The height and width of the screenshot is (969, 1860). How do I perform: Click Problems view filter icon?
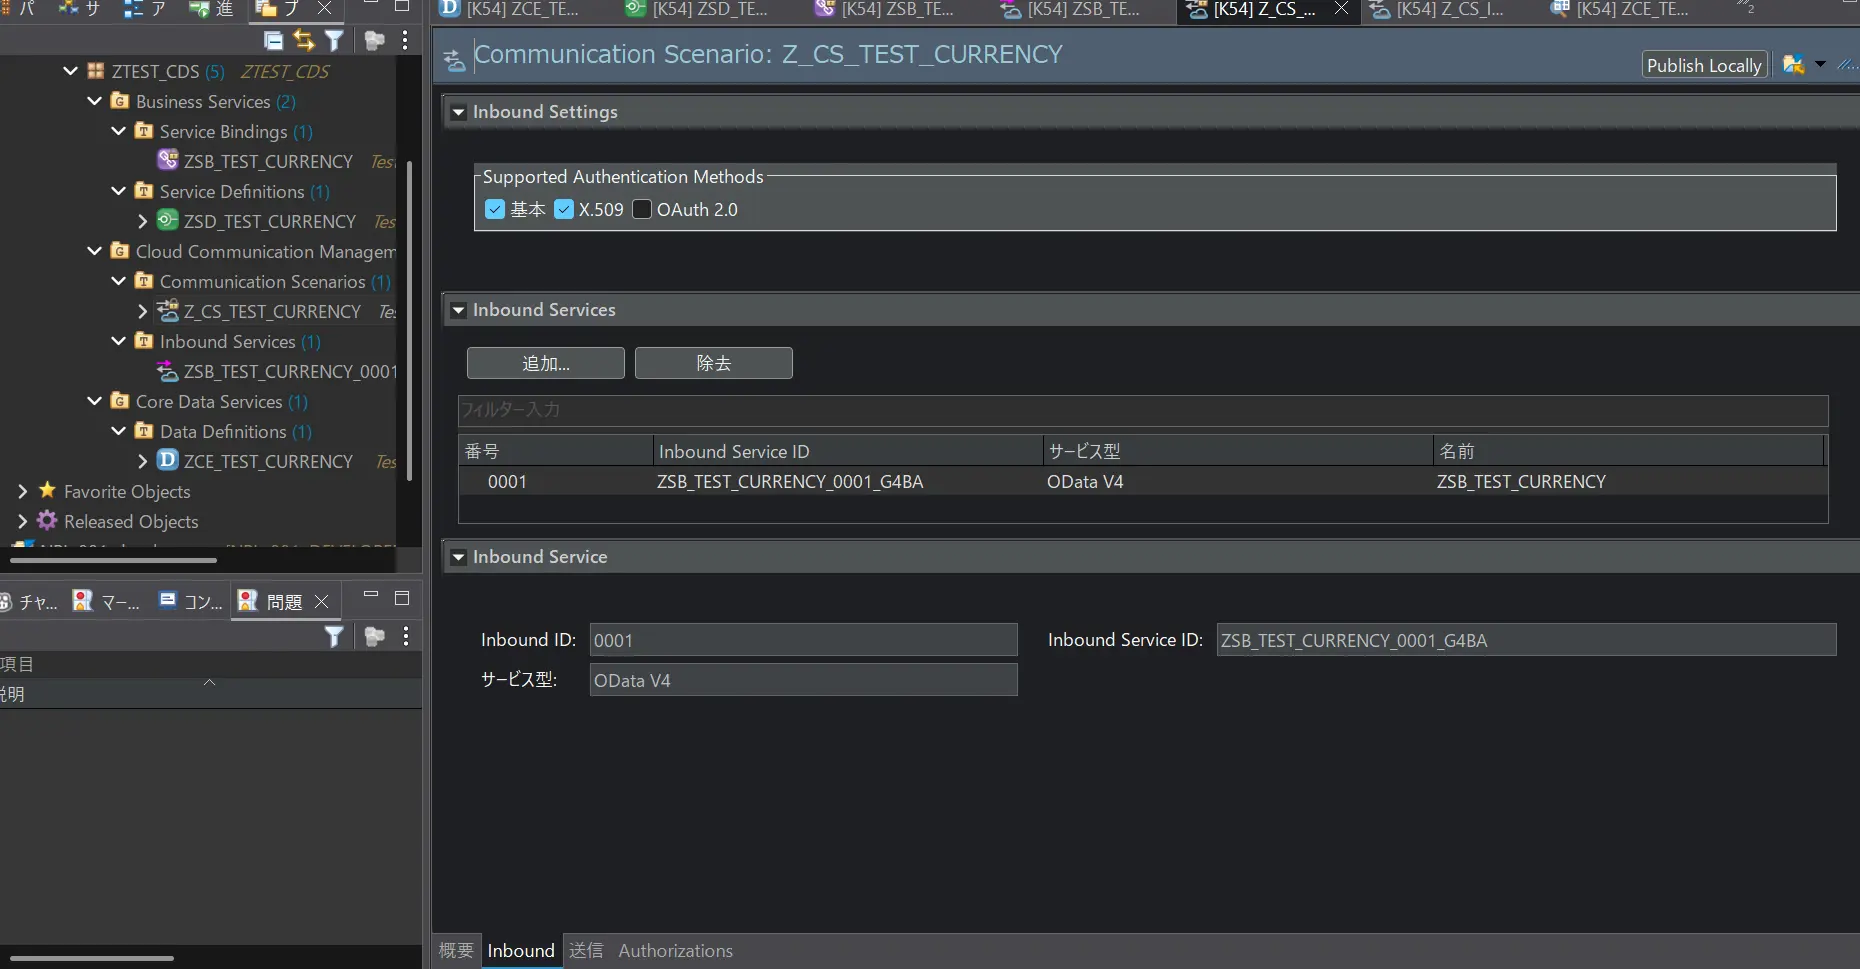coord(334,636)
